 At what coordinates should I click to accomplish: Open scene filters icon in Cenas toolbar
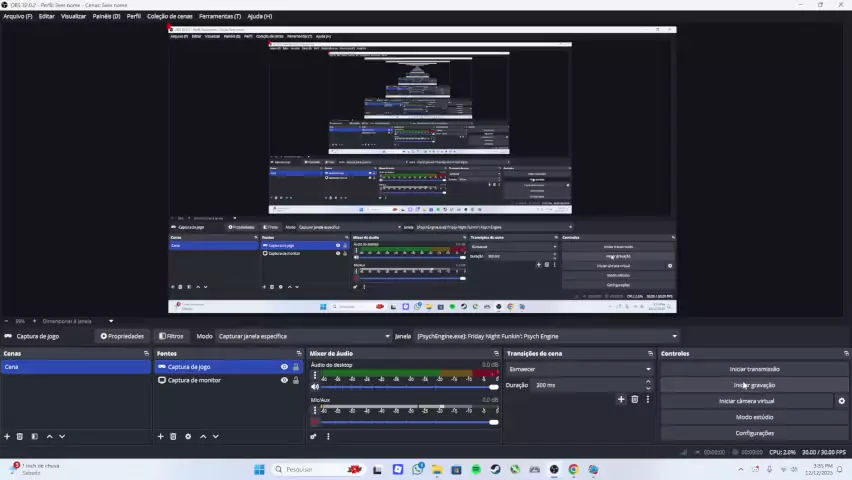coord(34,436)
